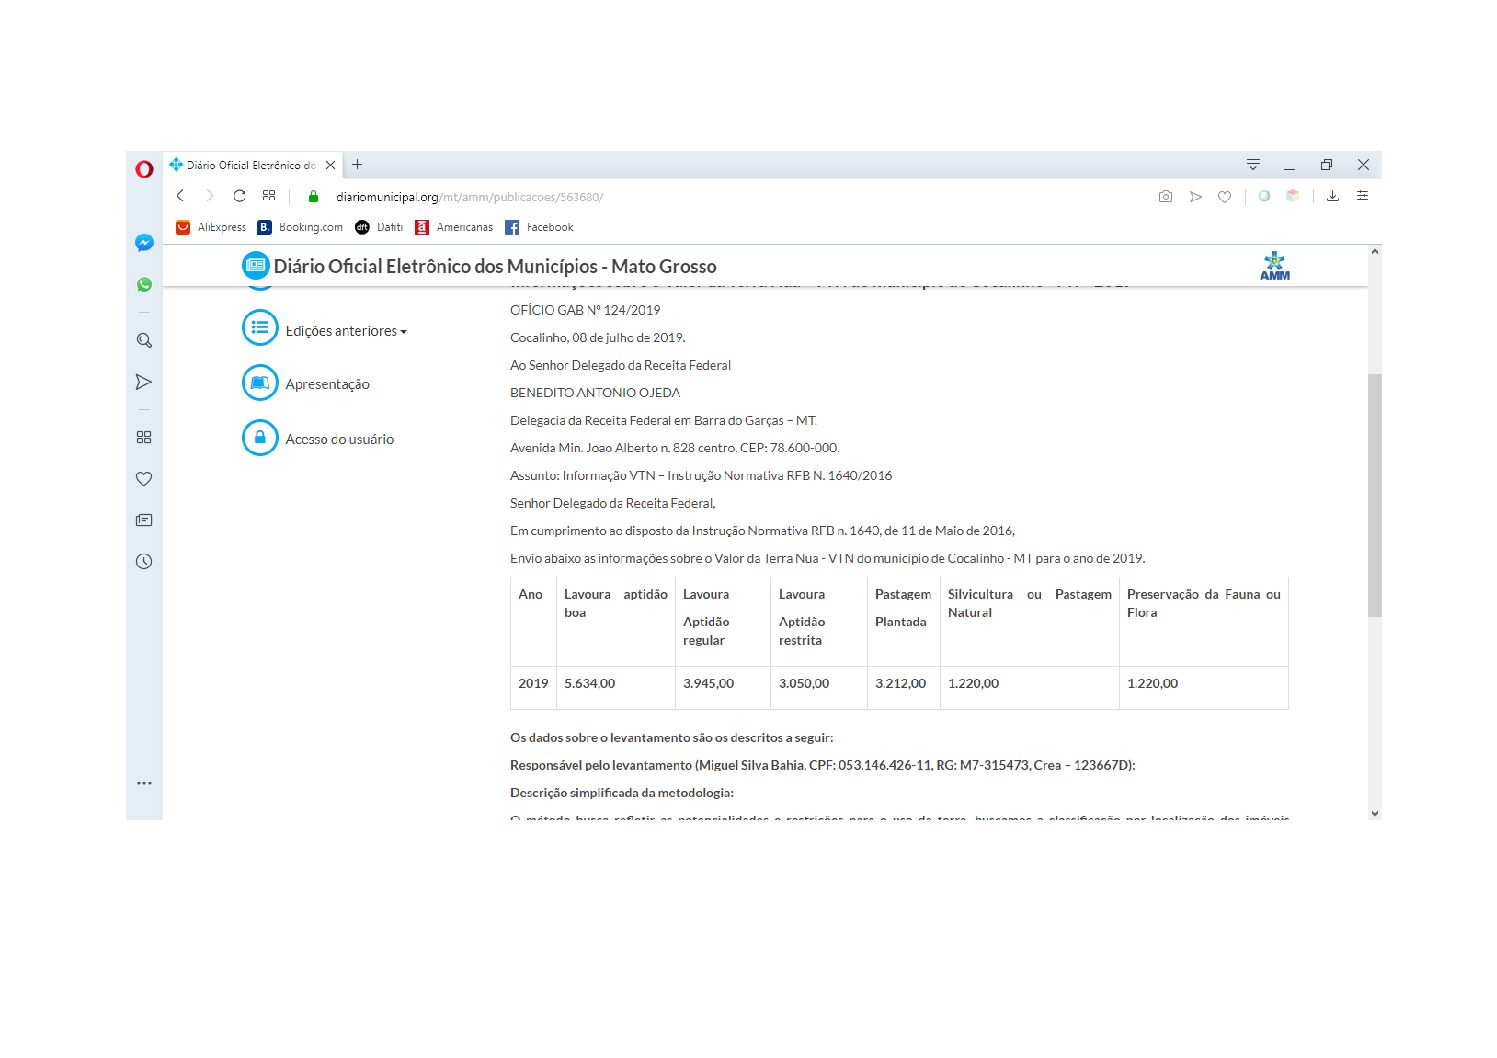Open Messenger in Opera sidebar

144,243
